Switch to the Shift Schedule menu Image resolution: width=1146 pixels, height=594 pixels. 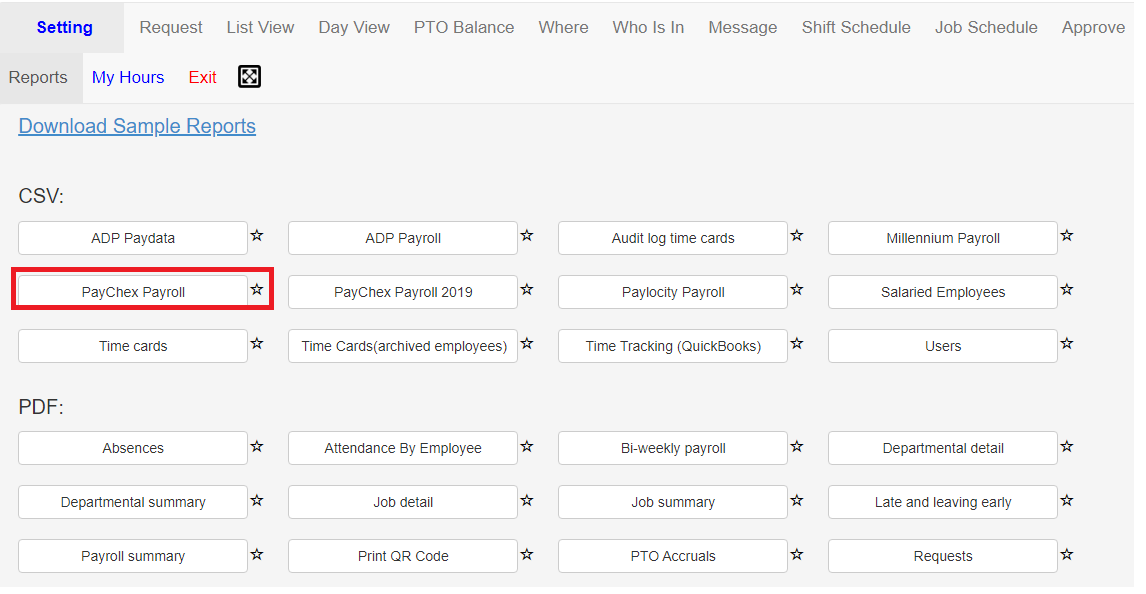856,27
